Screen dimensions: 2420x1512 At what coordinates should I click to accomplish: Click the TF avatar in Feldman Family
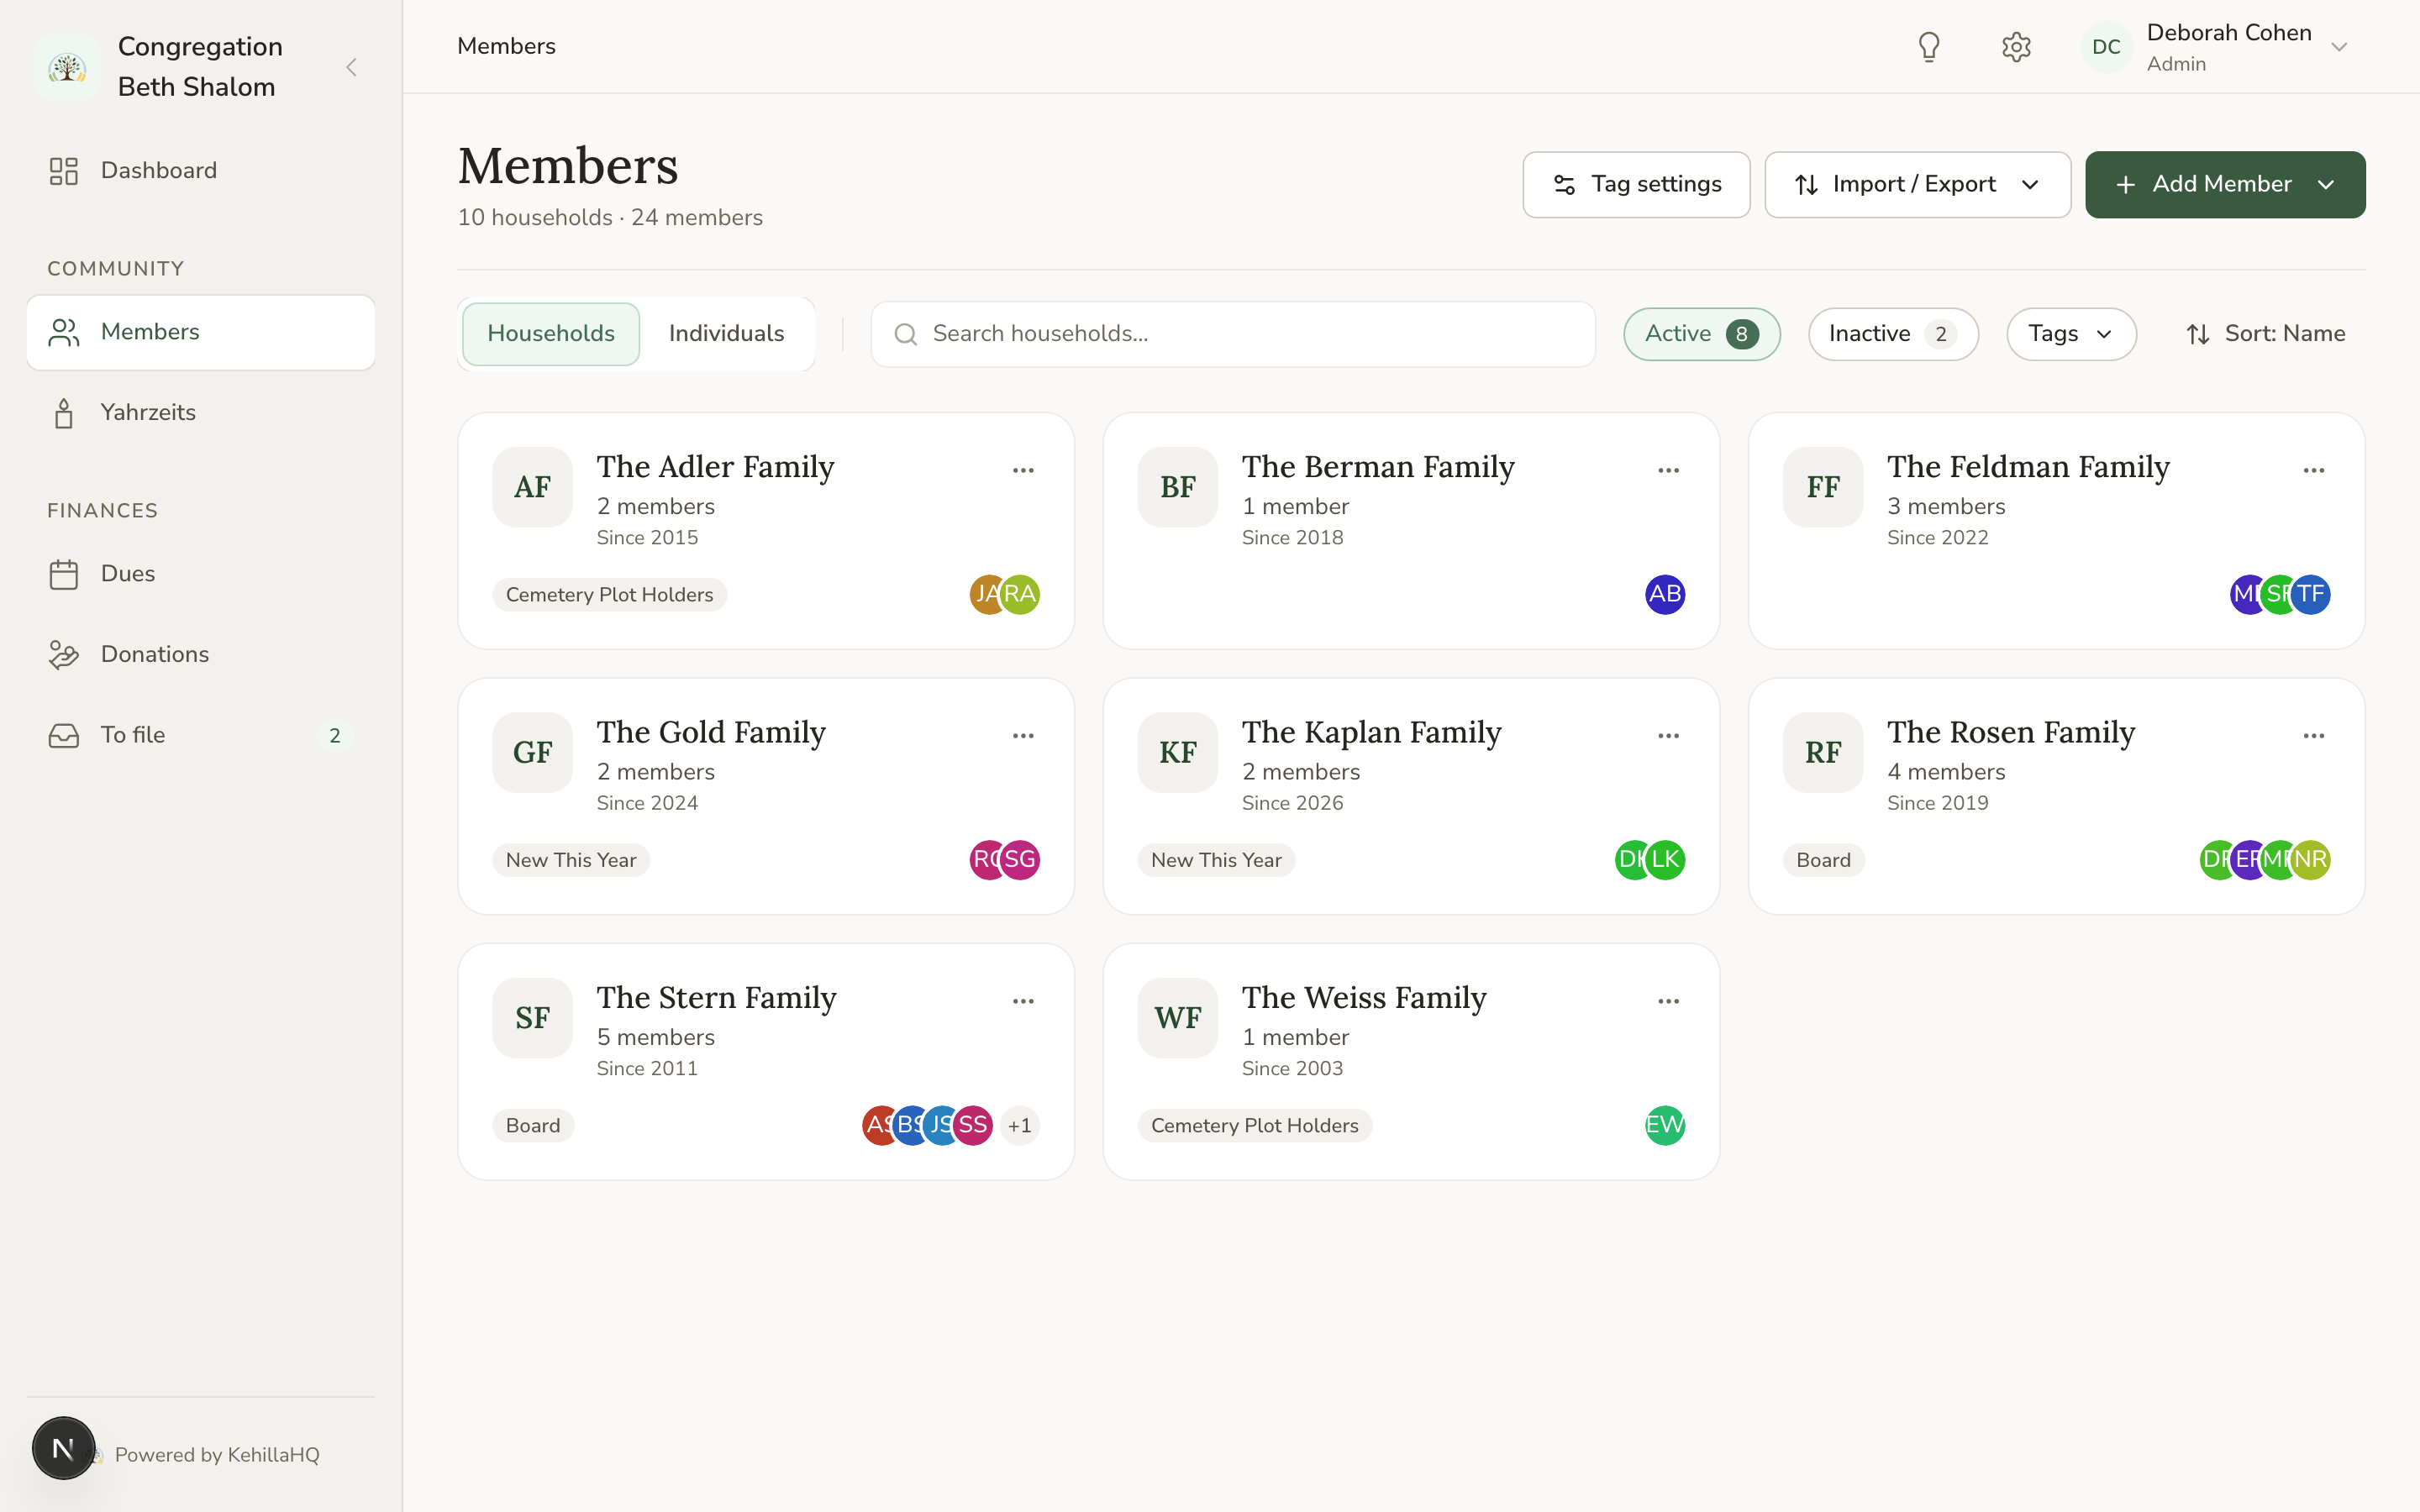pos(2311,594)
